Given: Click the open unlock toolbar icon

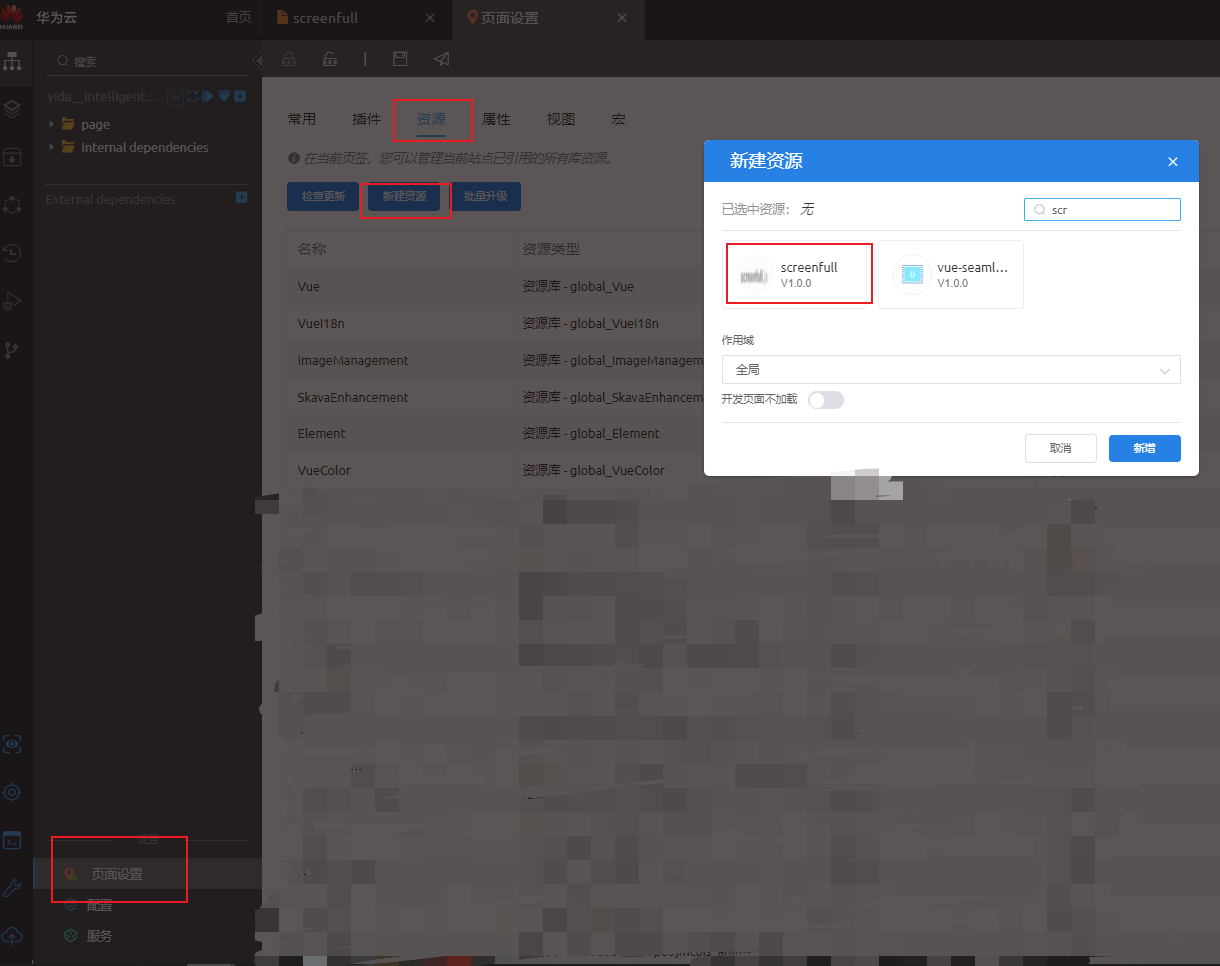Looking at the screenshot, I should coord(329,60).
